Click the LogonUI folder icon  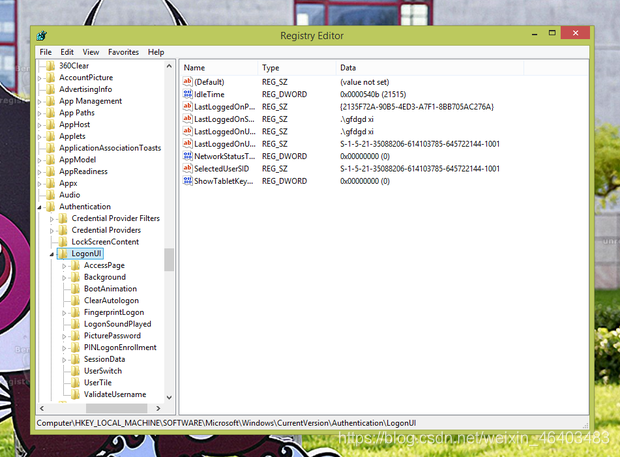pos(63,253)
